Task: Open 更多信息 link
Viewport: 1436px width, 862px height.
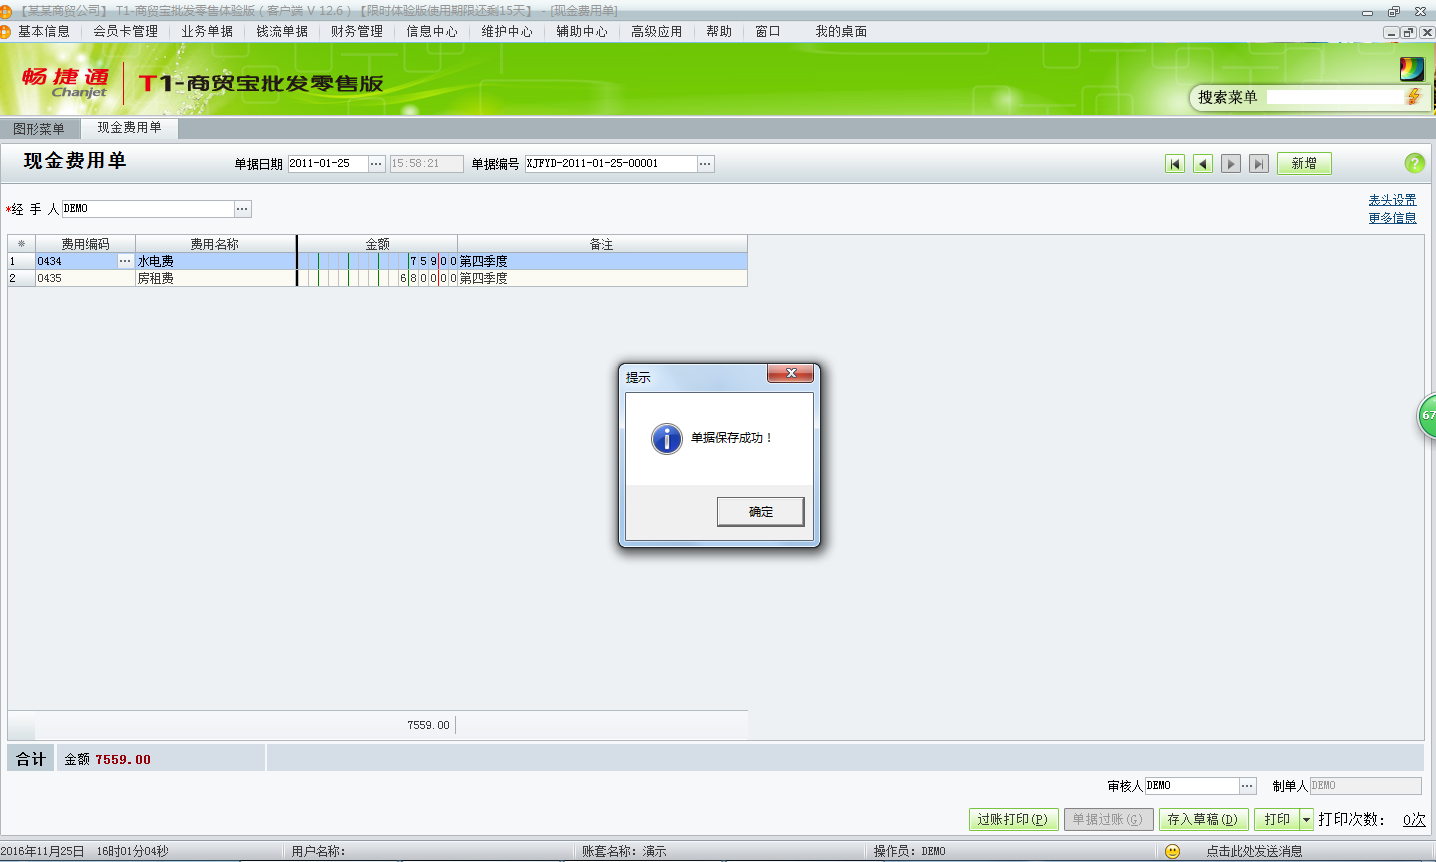Action: pos(1392,218)
